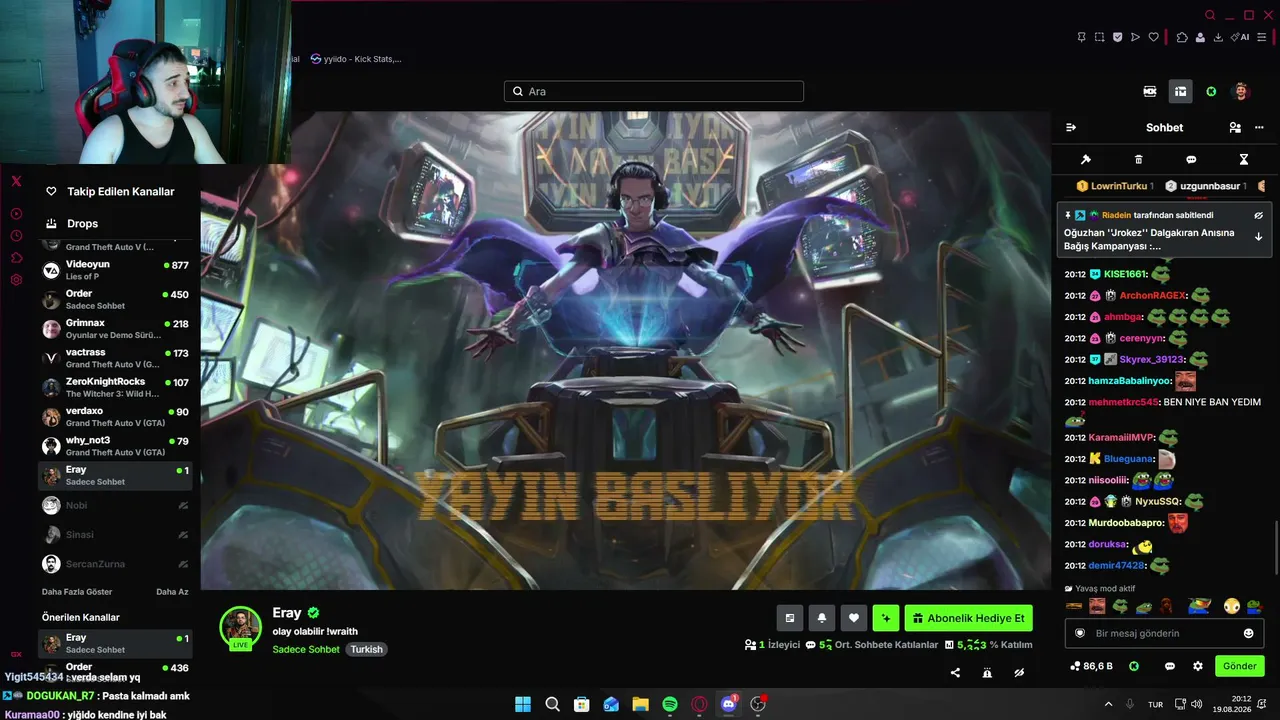Click the chat bubble mod tool icon

[1191, 159]
